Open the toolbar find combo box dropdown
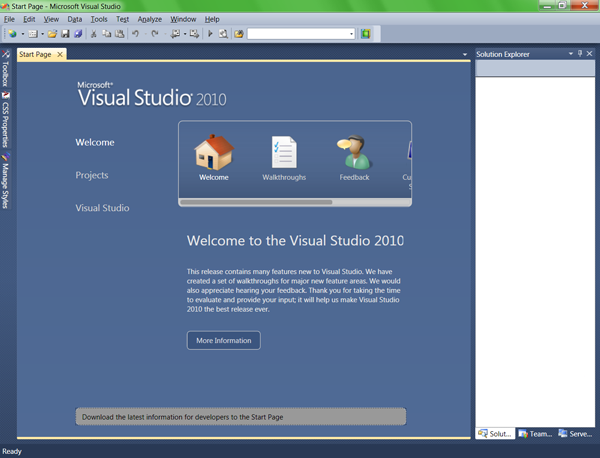Image resolution: width=600 pixels, height=458 pixels. pos(351,34)
